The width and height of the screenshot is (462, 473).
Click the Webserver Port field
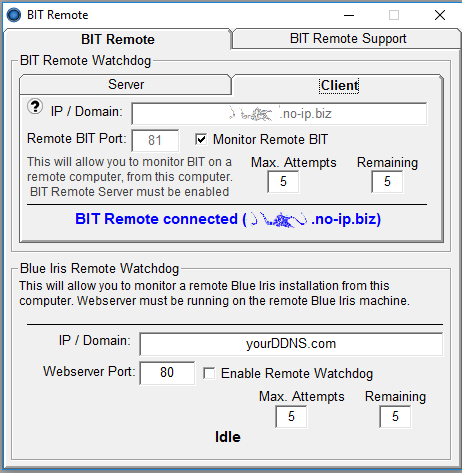click(x=167, y=373)
